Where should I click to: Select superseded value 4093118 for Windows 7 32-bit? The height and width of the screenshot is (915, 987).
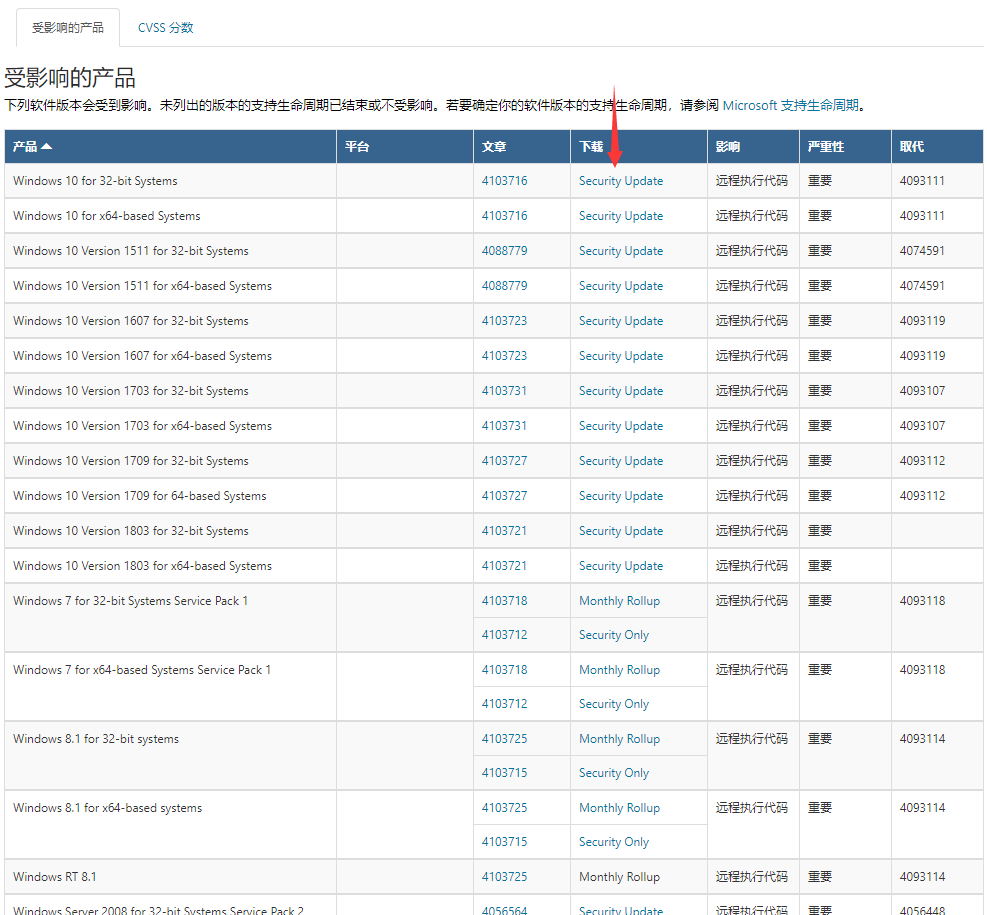pyautogui.click(x=922, y=601)
